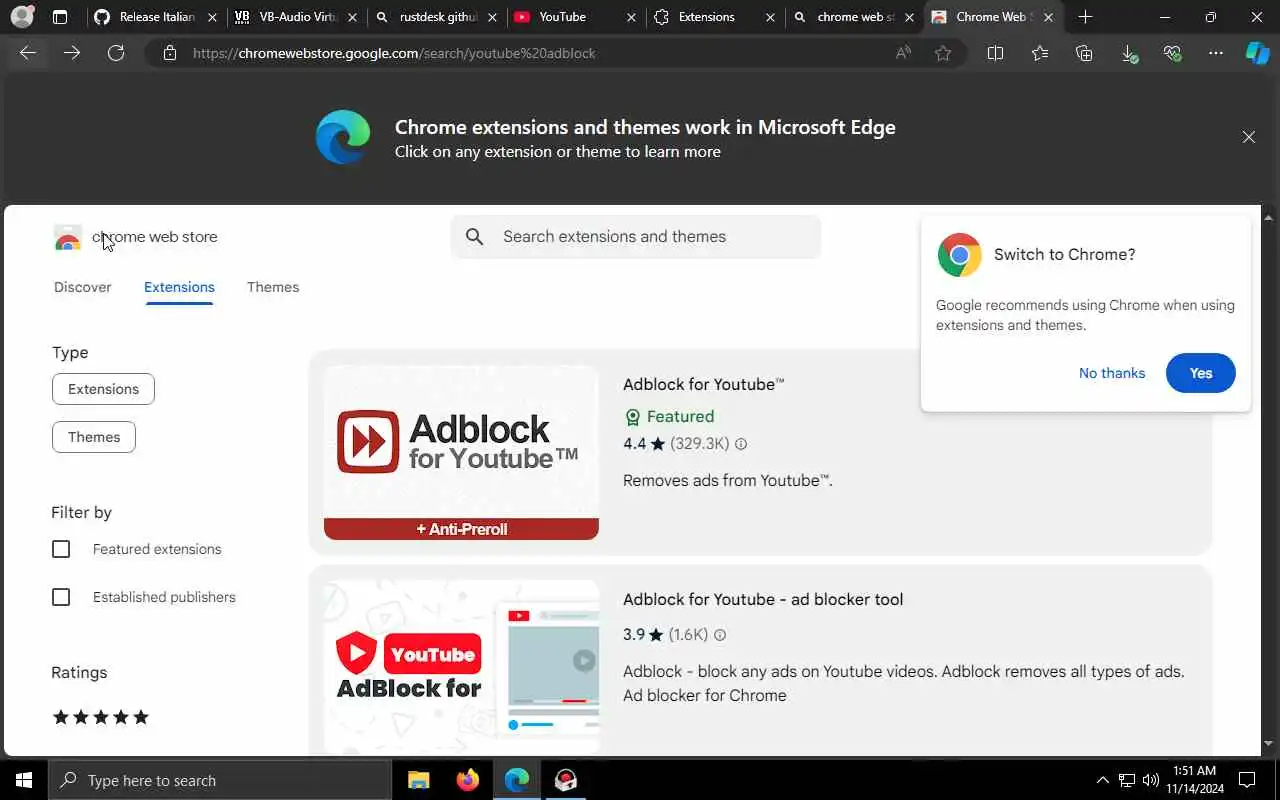Click the browser address bar URL
The image size is (1280, 800).
[x=394, y=53]
